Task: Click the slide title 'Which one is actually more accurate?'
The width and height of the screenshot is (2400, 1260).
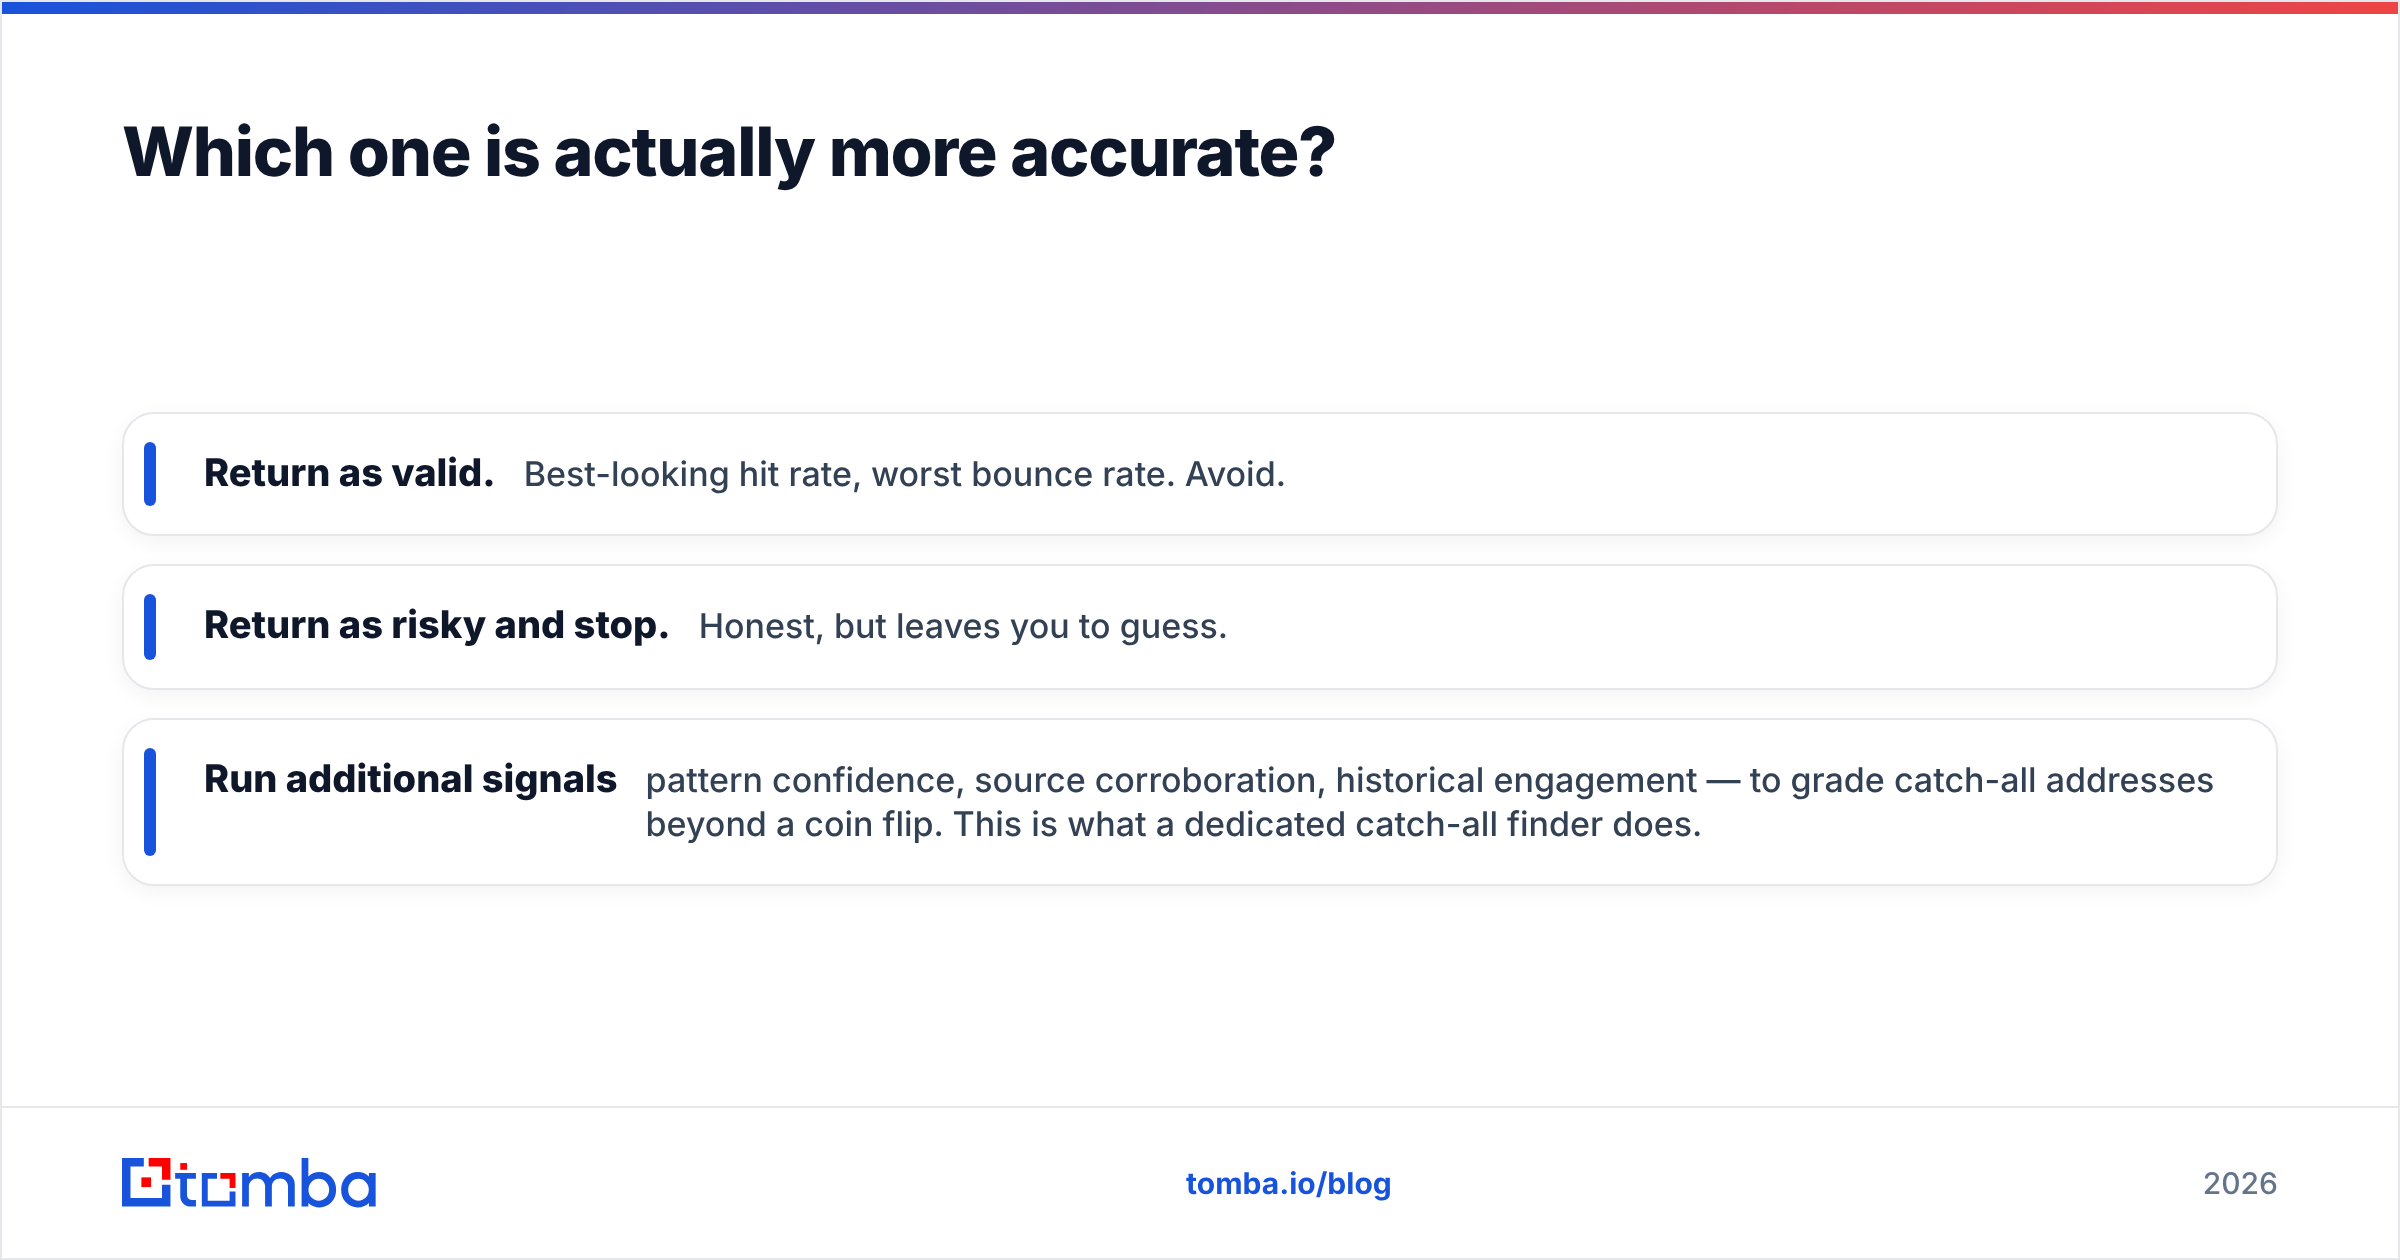Action: pyautogui.click(x=729, y=153)
